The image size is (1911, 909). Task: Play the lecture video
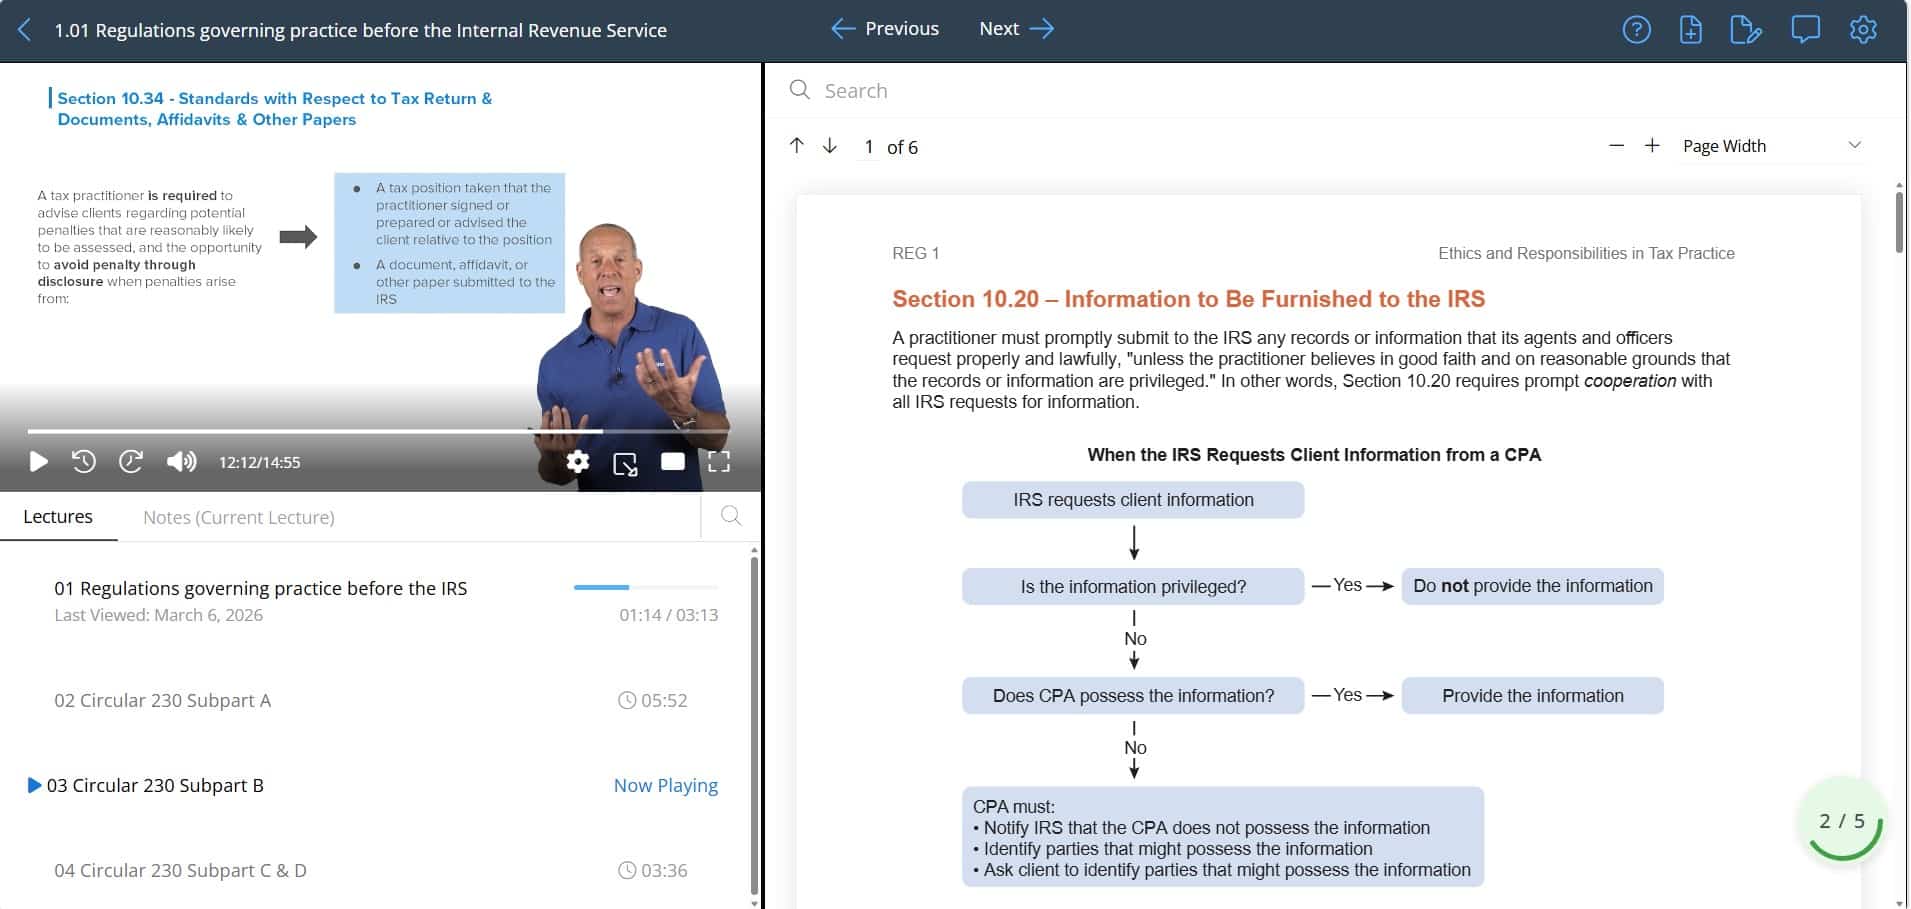coord(38,461)
